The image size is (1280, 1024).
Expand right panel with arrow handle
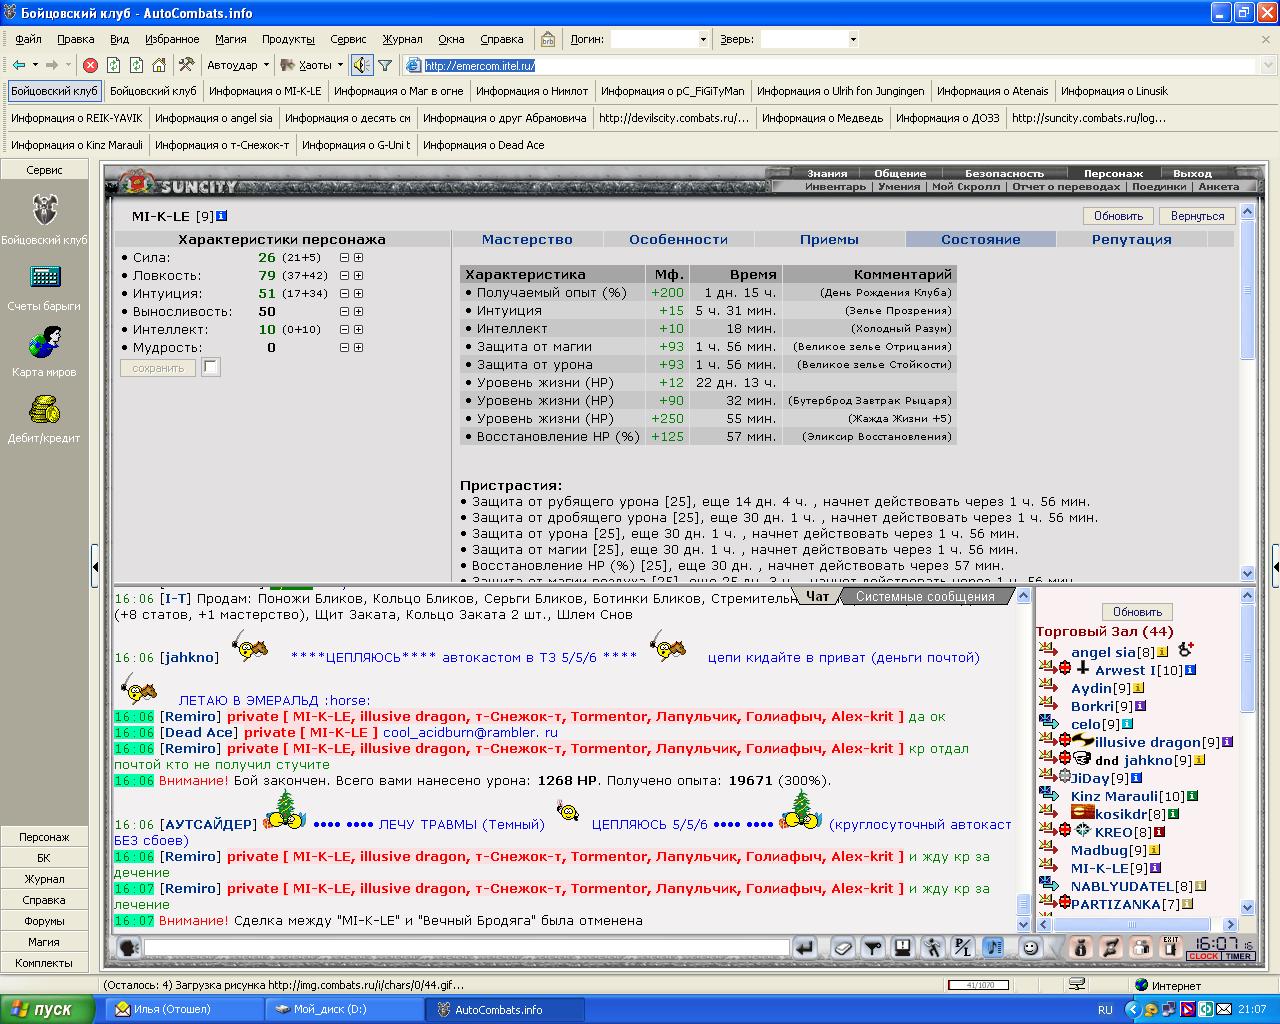pyautogui.click(x=1276, y=567)
